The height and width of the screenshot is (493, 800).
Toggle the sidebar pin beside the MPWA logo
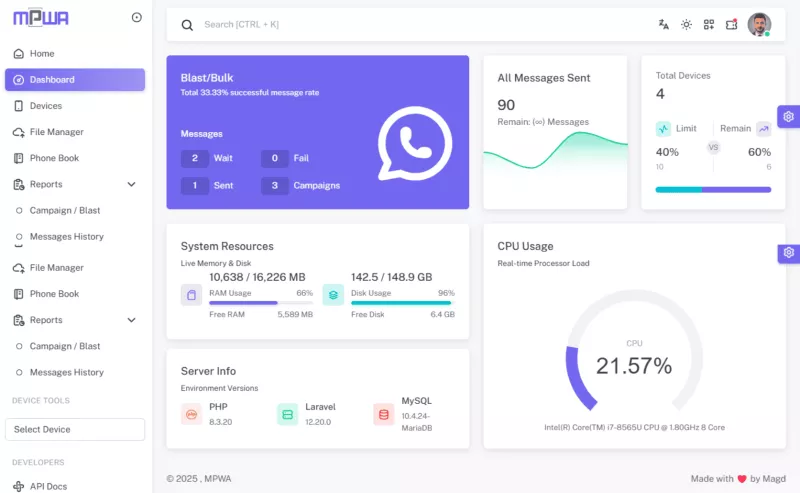pos(137,17)
